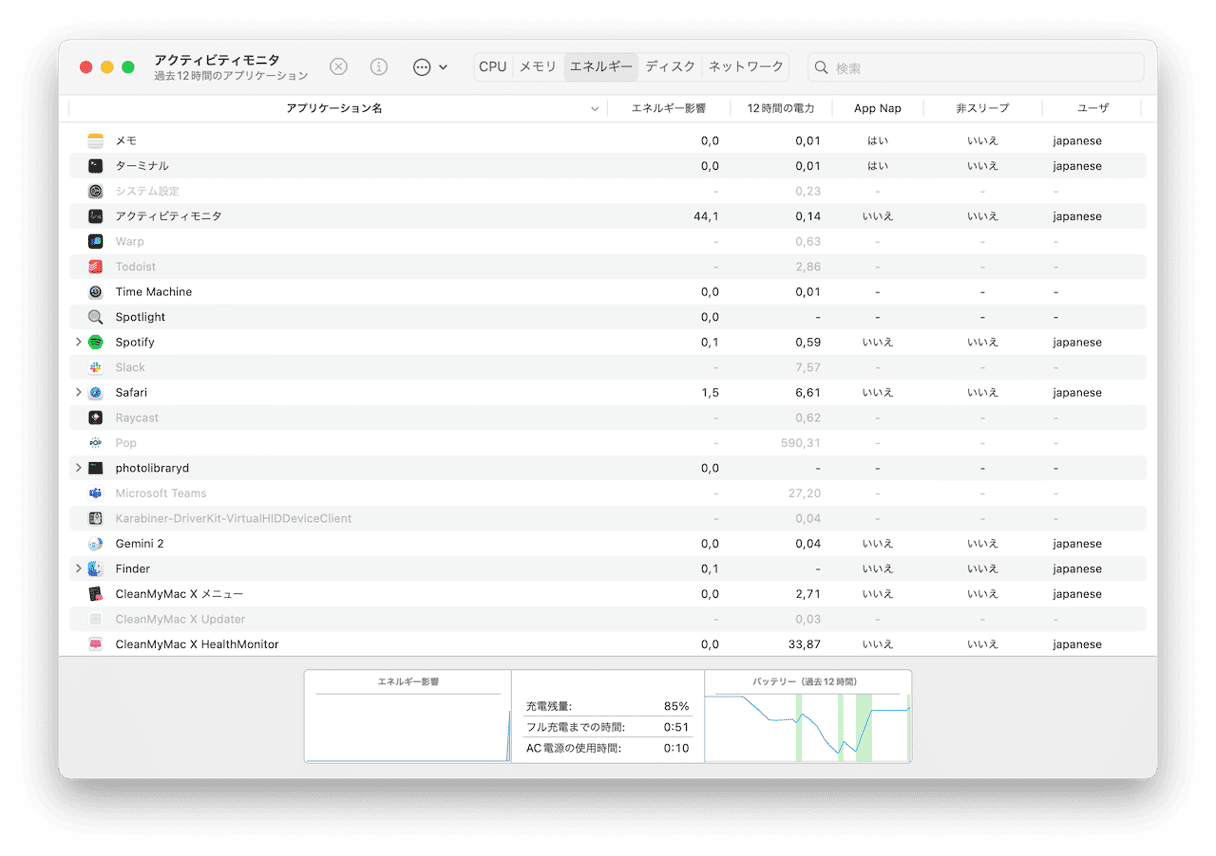Viewport: 1216px width, 856px height.
Task: Click Safari's 6,61 power value
Action: point(808,393)
